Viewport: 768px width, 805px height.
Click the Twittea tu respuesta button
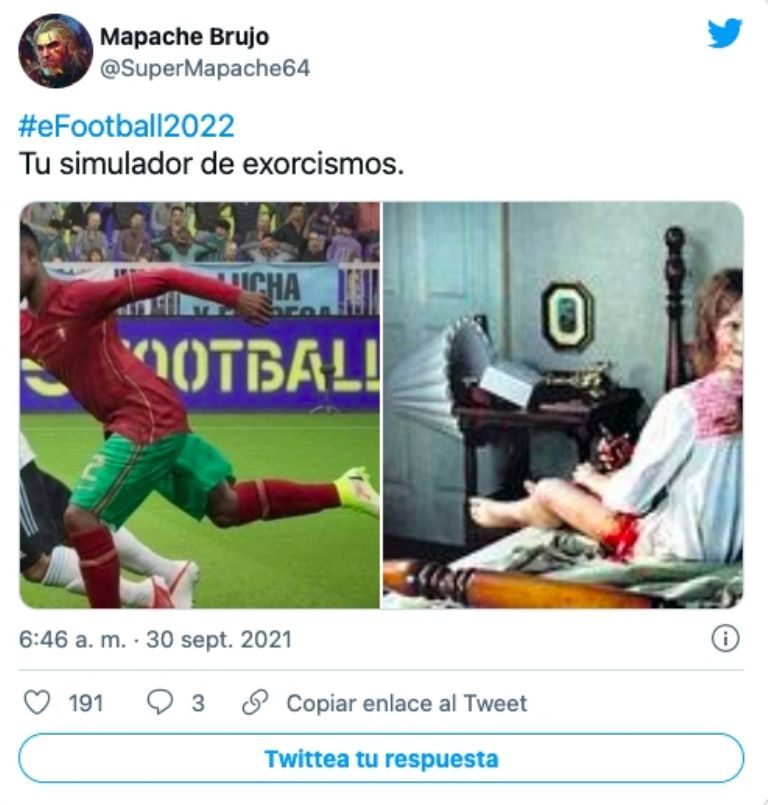(x=381, y=758)
